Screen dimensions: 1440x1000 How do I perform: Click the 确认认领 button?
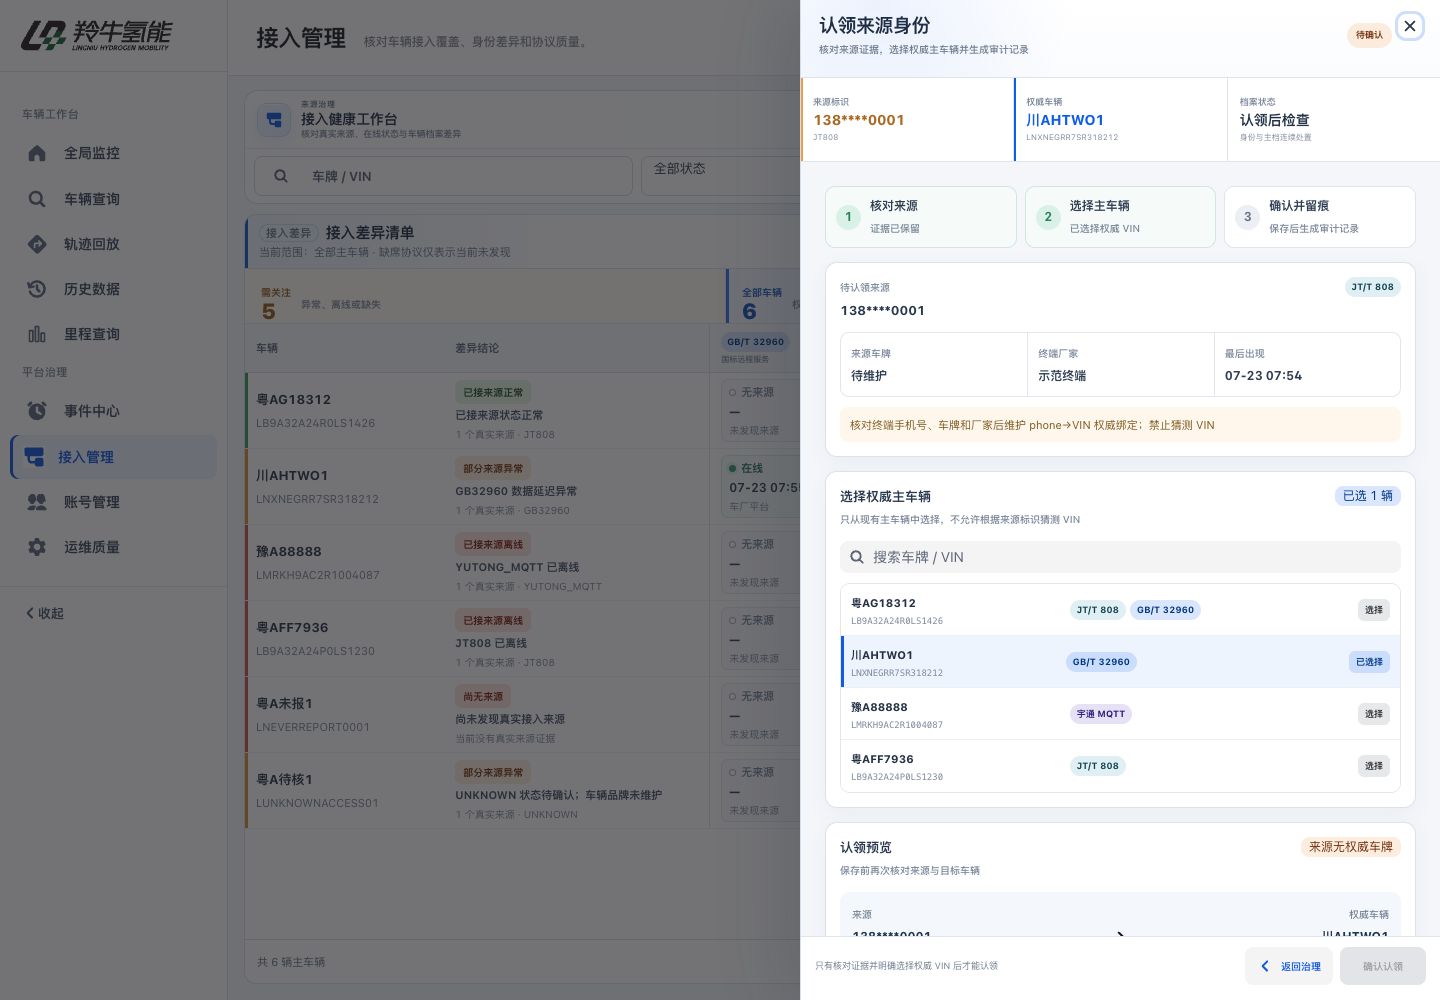1383,966
